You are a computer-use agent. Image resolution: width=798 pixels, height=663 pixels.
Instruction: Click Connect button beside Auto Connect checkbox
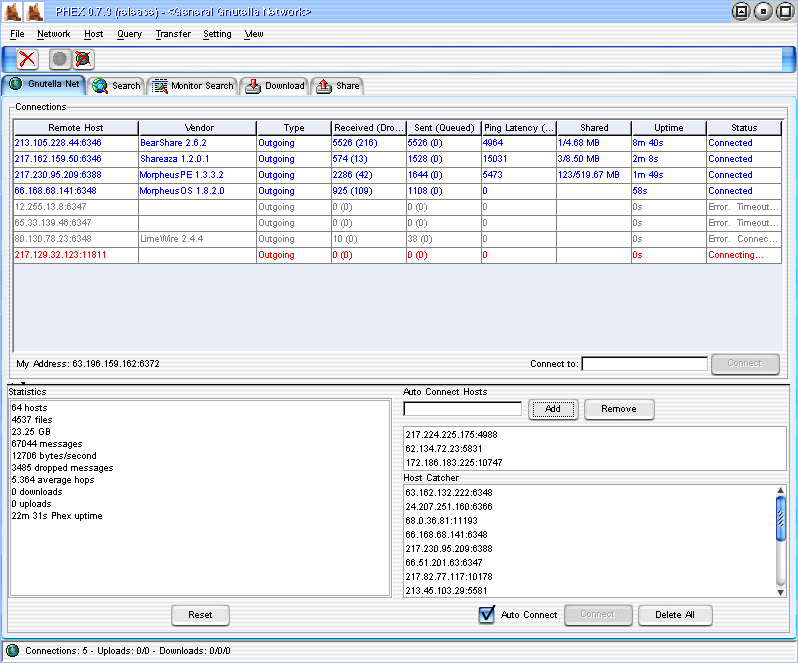pos(598,615)
